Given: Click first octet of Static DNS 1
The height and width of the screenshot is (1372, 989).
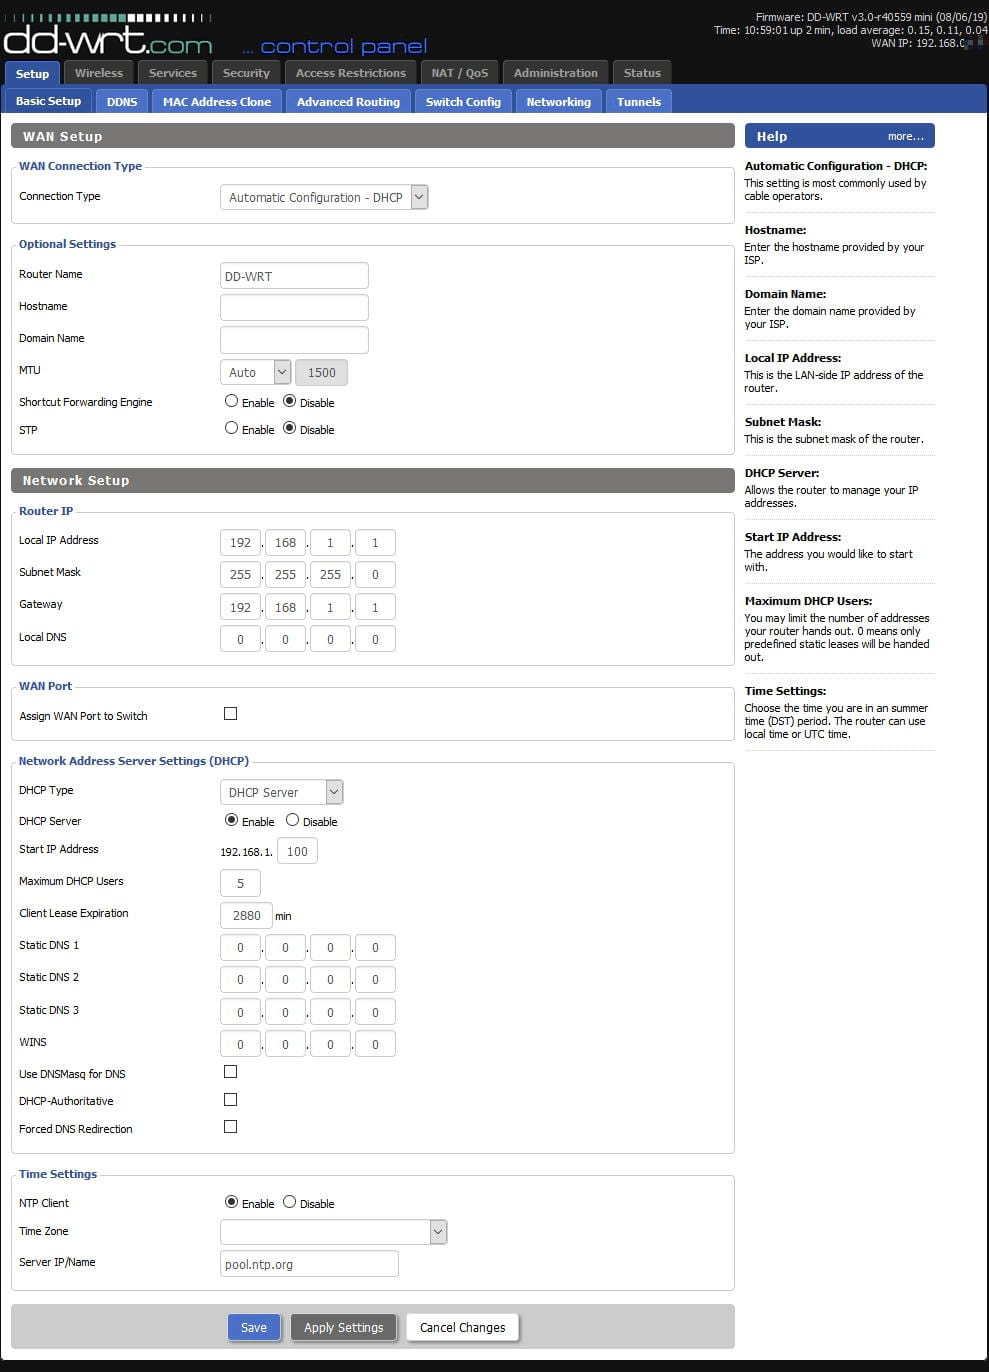Looking at the screenshot, I should click(x=240, y=947).
